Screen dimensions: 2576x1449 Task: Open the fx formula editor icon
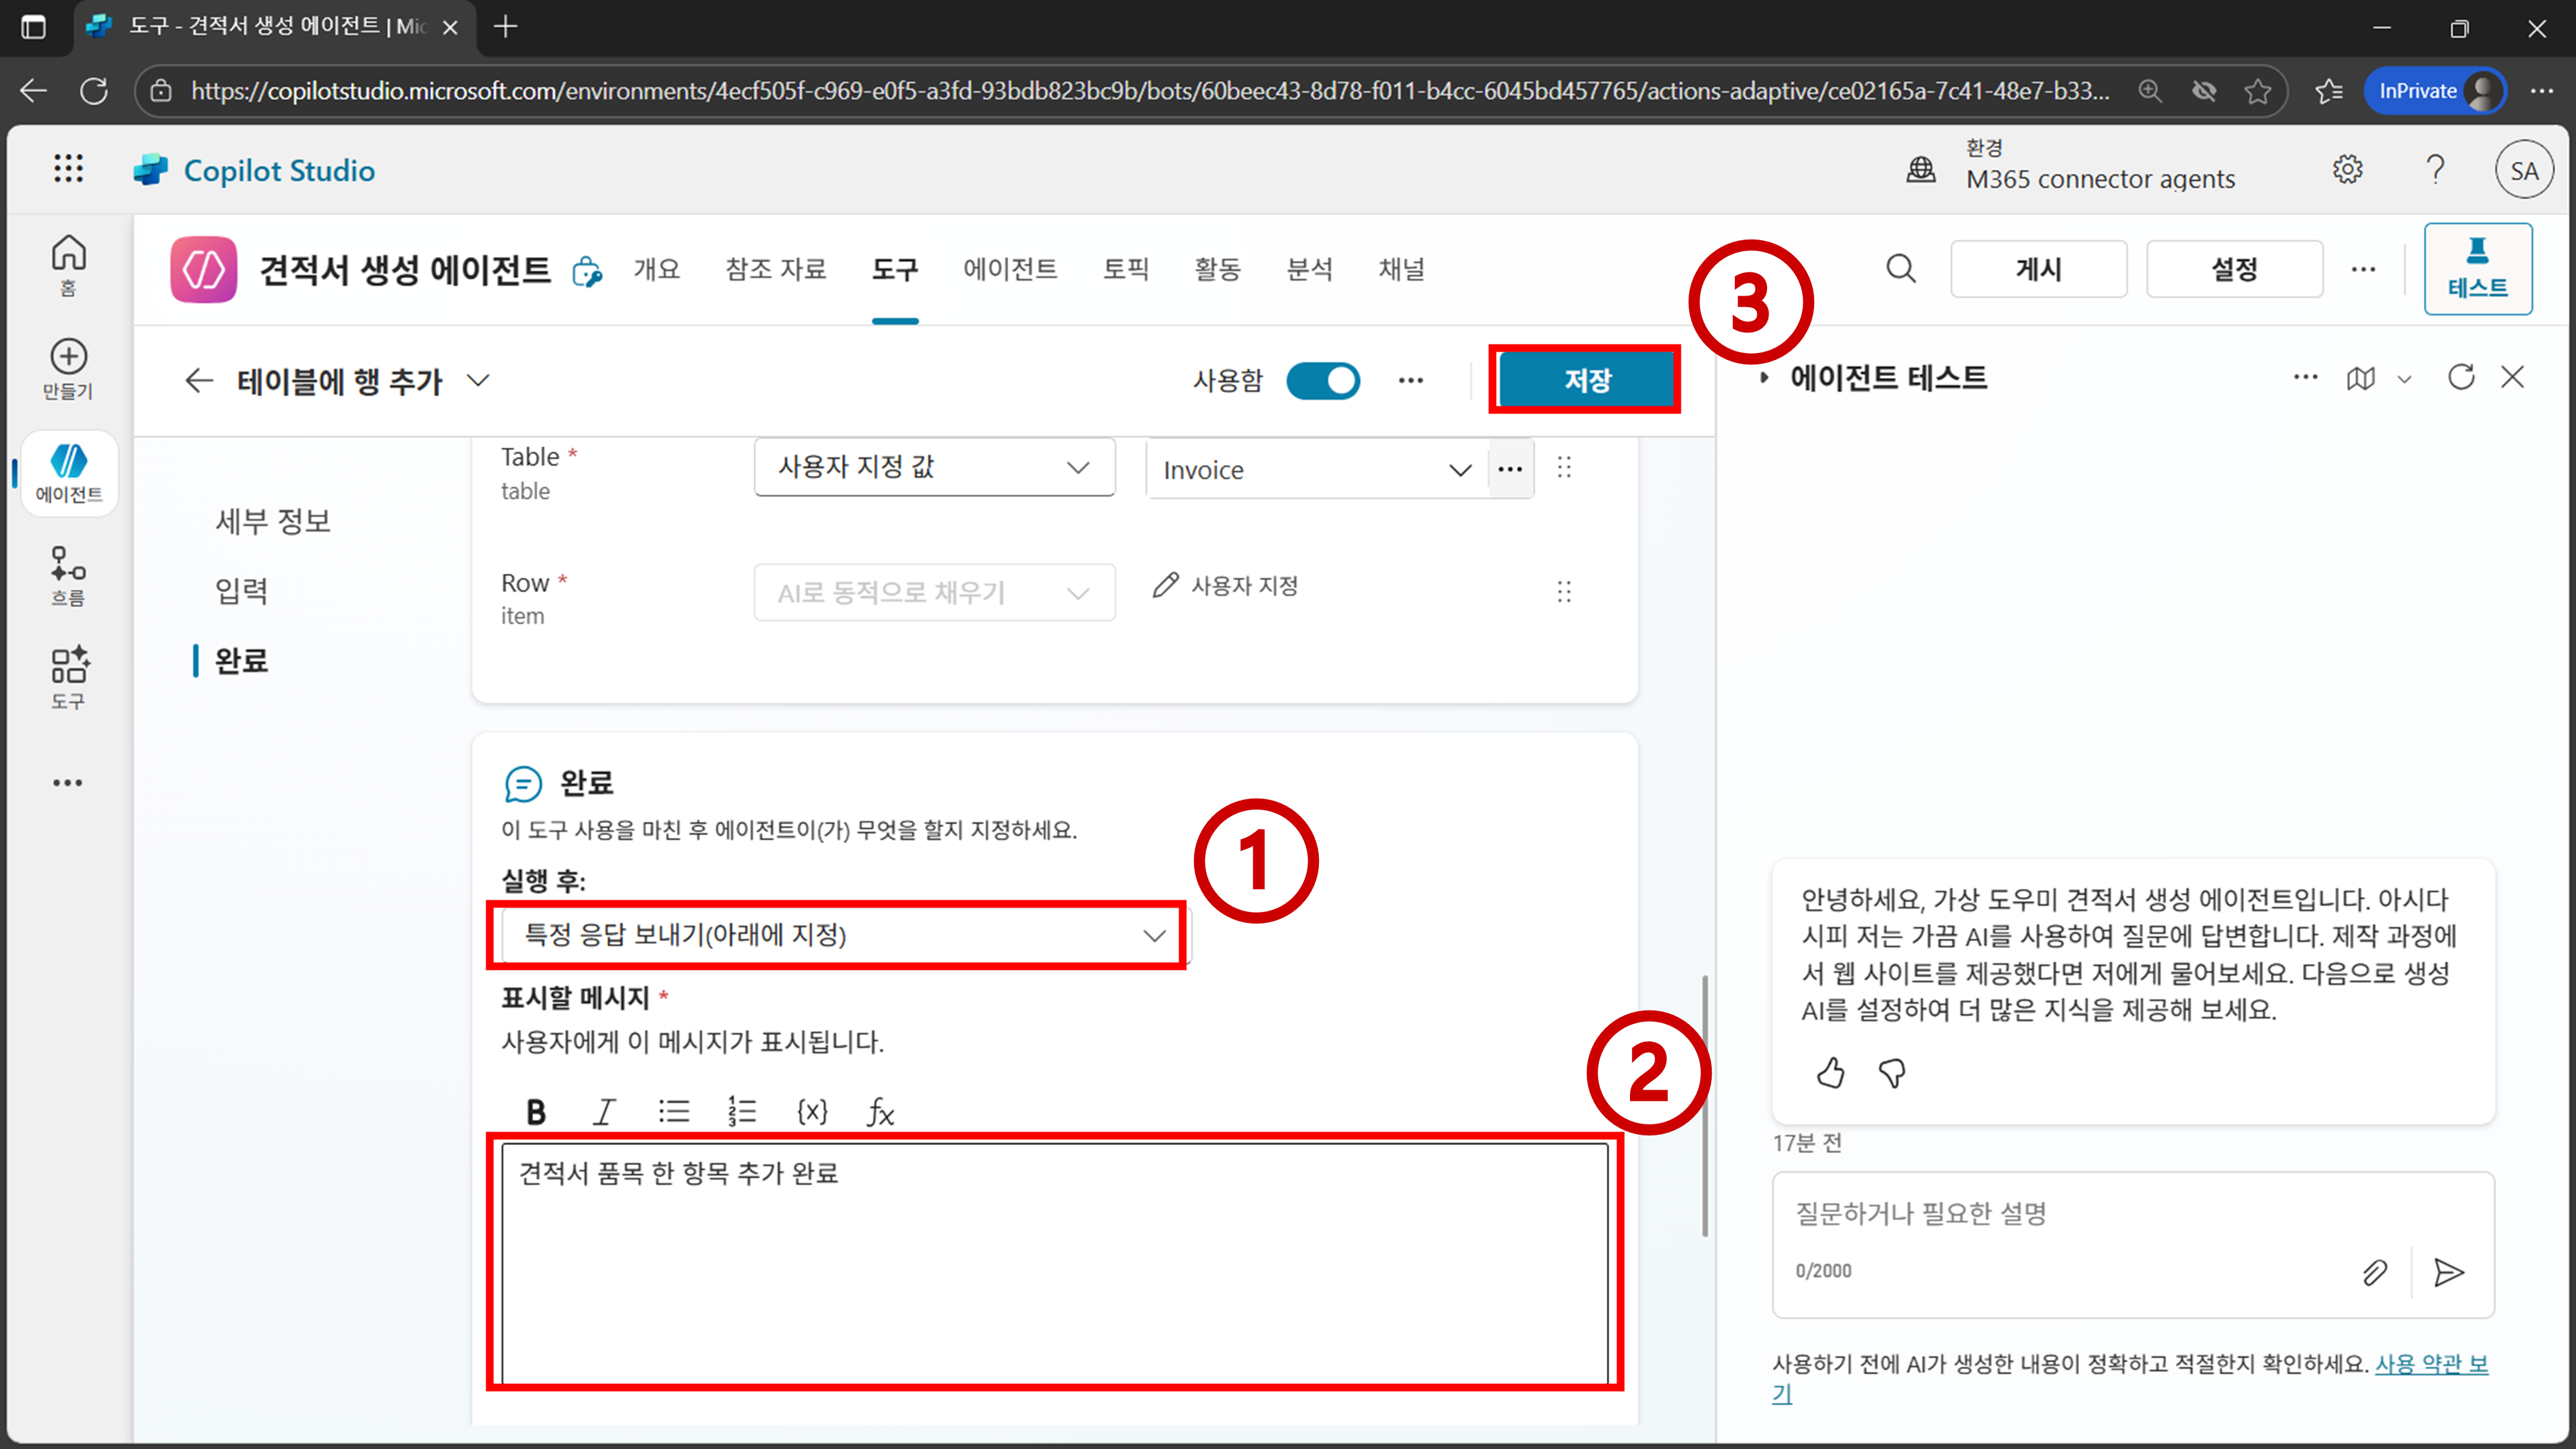[880, 1111]
